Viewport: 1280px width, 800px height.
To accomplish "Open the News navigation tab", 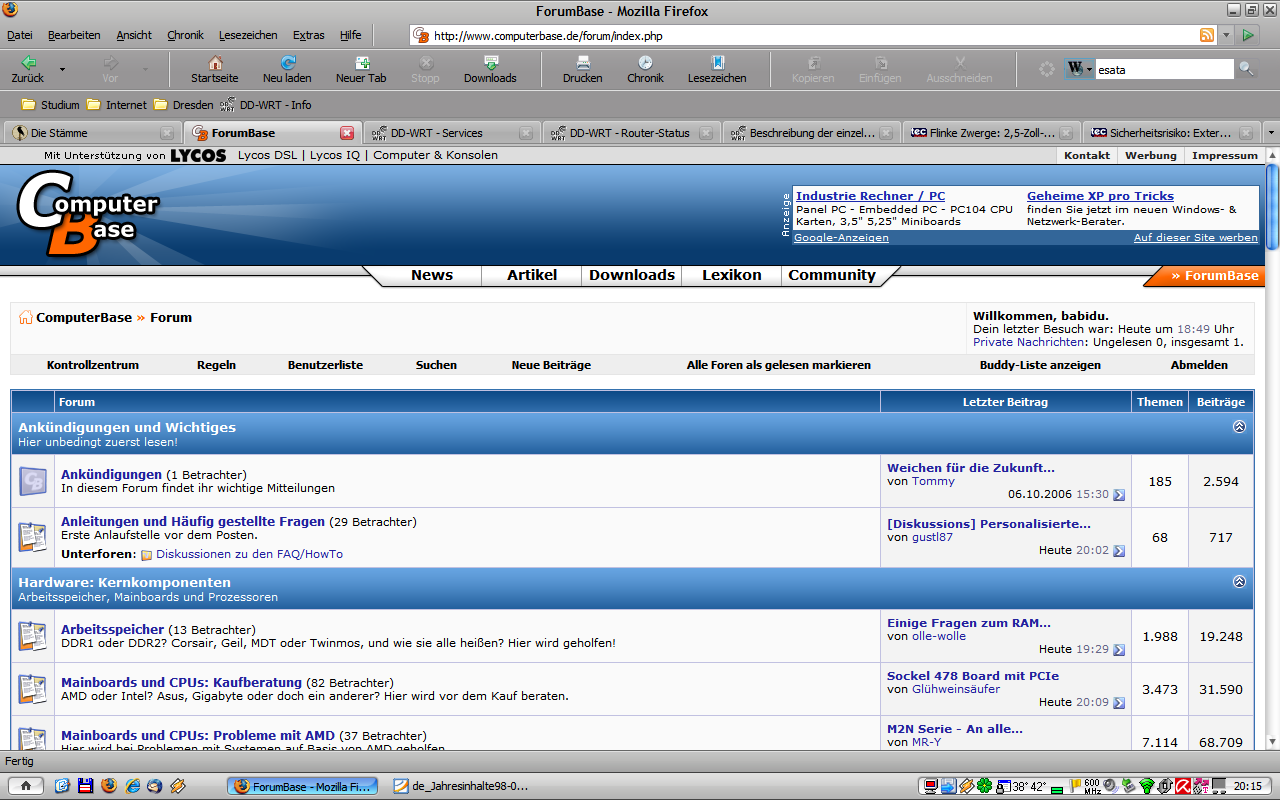I will tap(432, 275).
